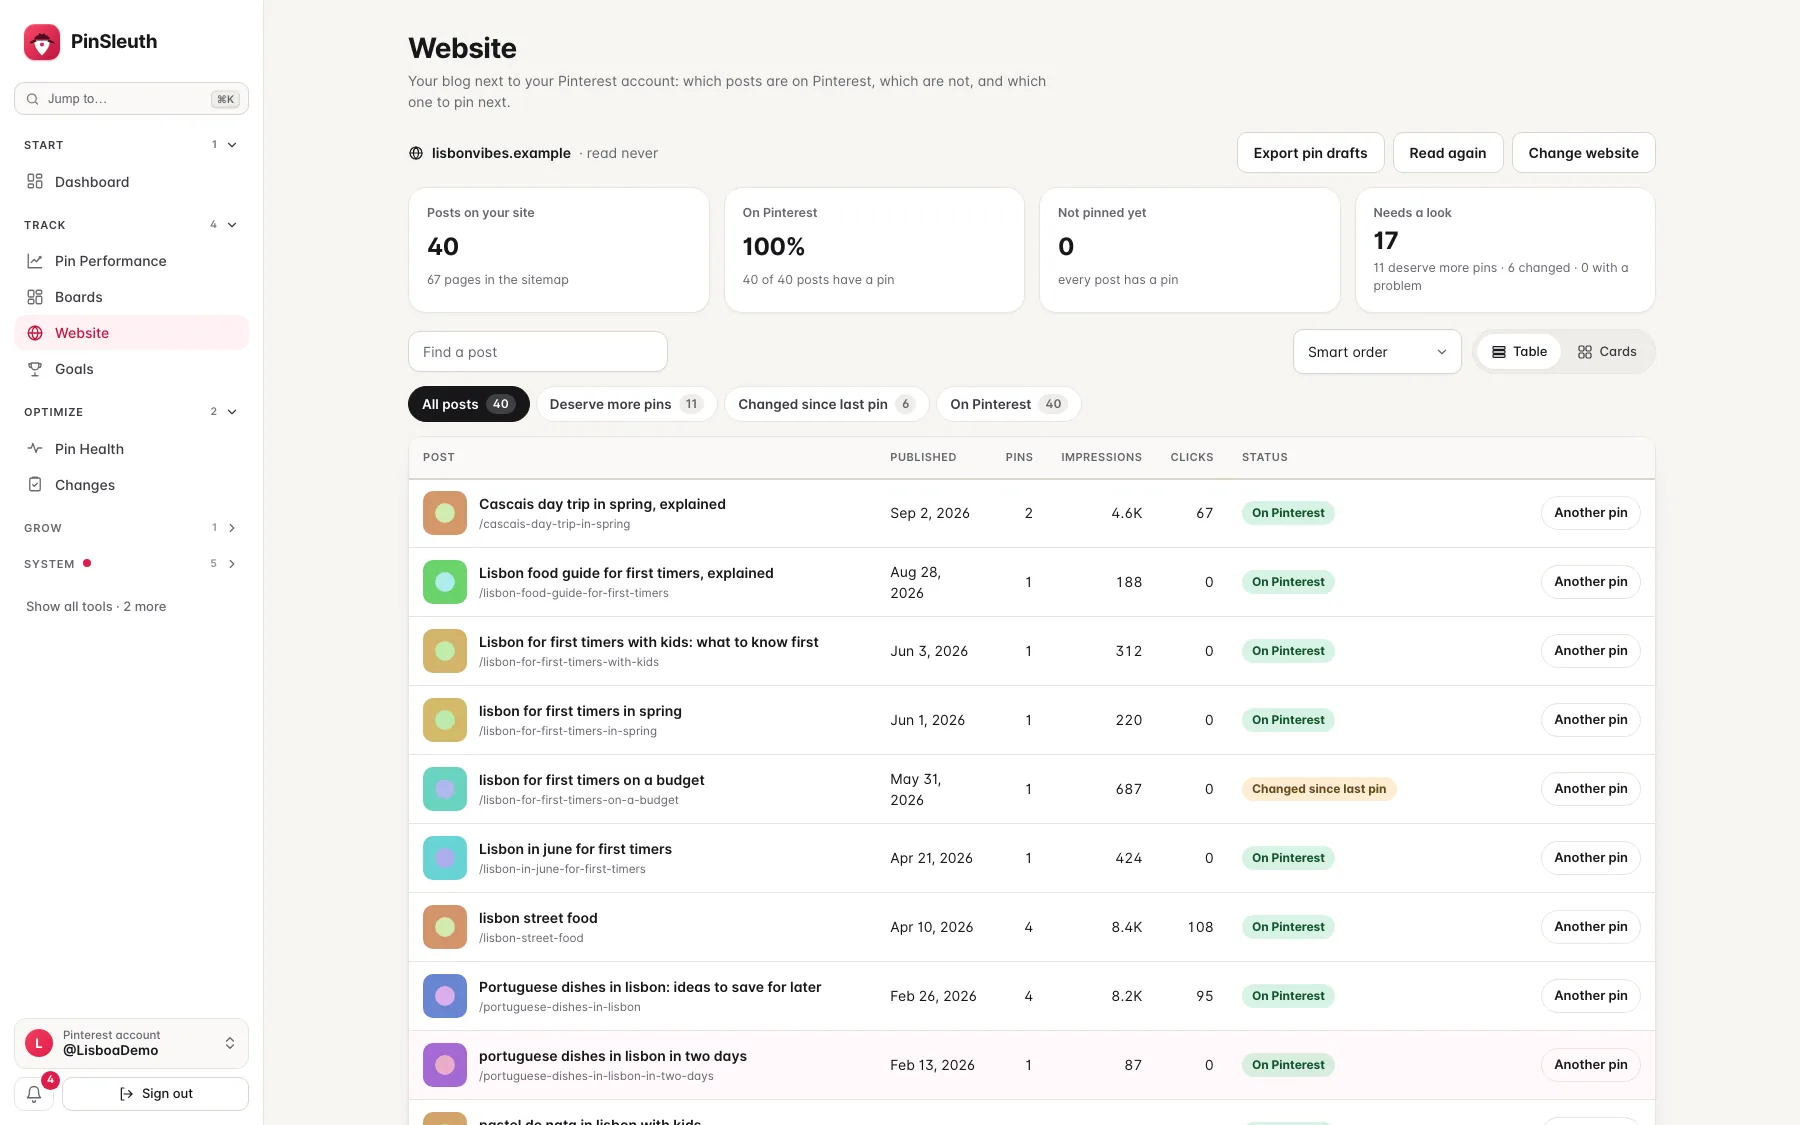Expand the SYSTEM section
This screenshot has height=1125, width=1800.
(x=232, y=564)
